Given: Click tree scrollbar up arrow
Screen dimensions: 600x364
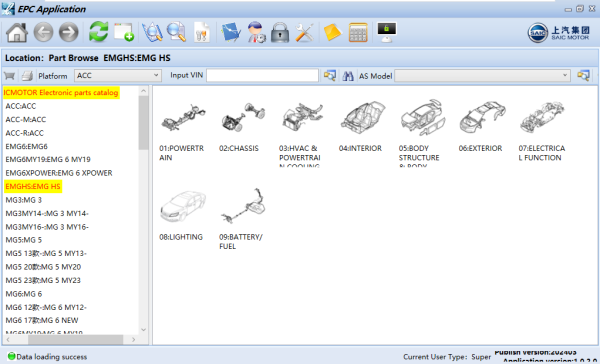Looking at the screenshot, I should pyautogui.click(x=143, y=91).
